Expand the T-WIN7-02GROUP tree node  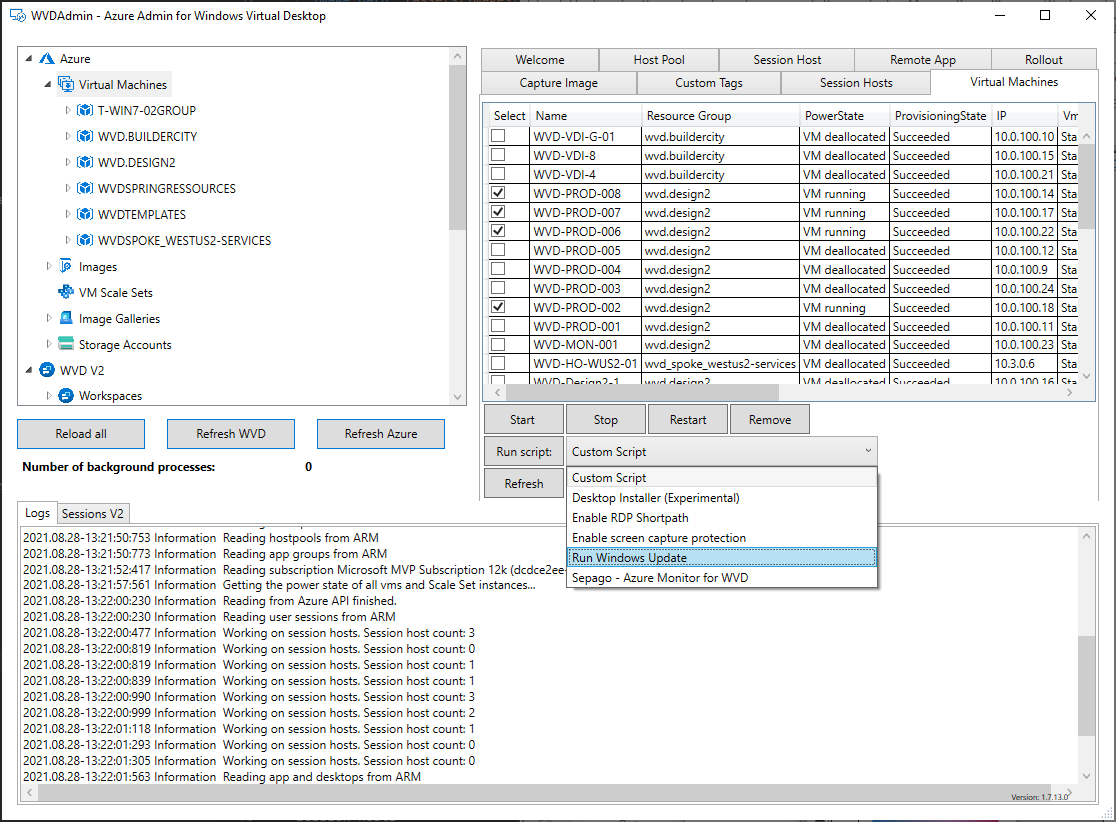coord(68,110)
